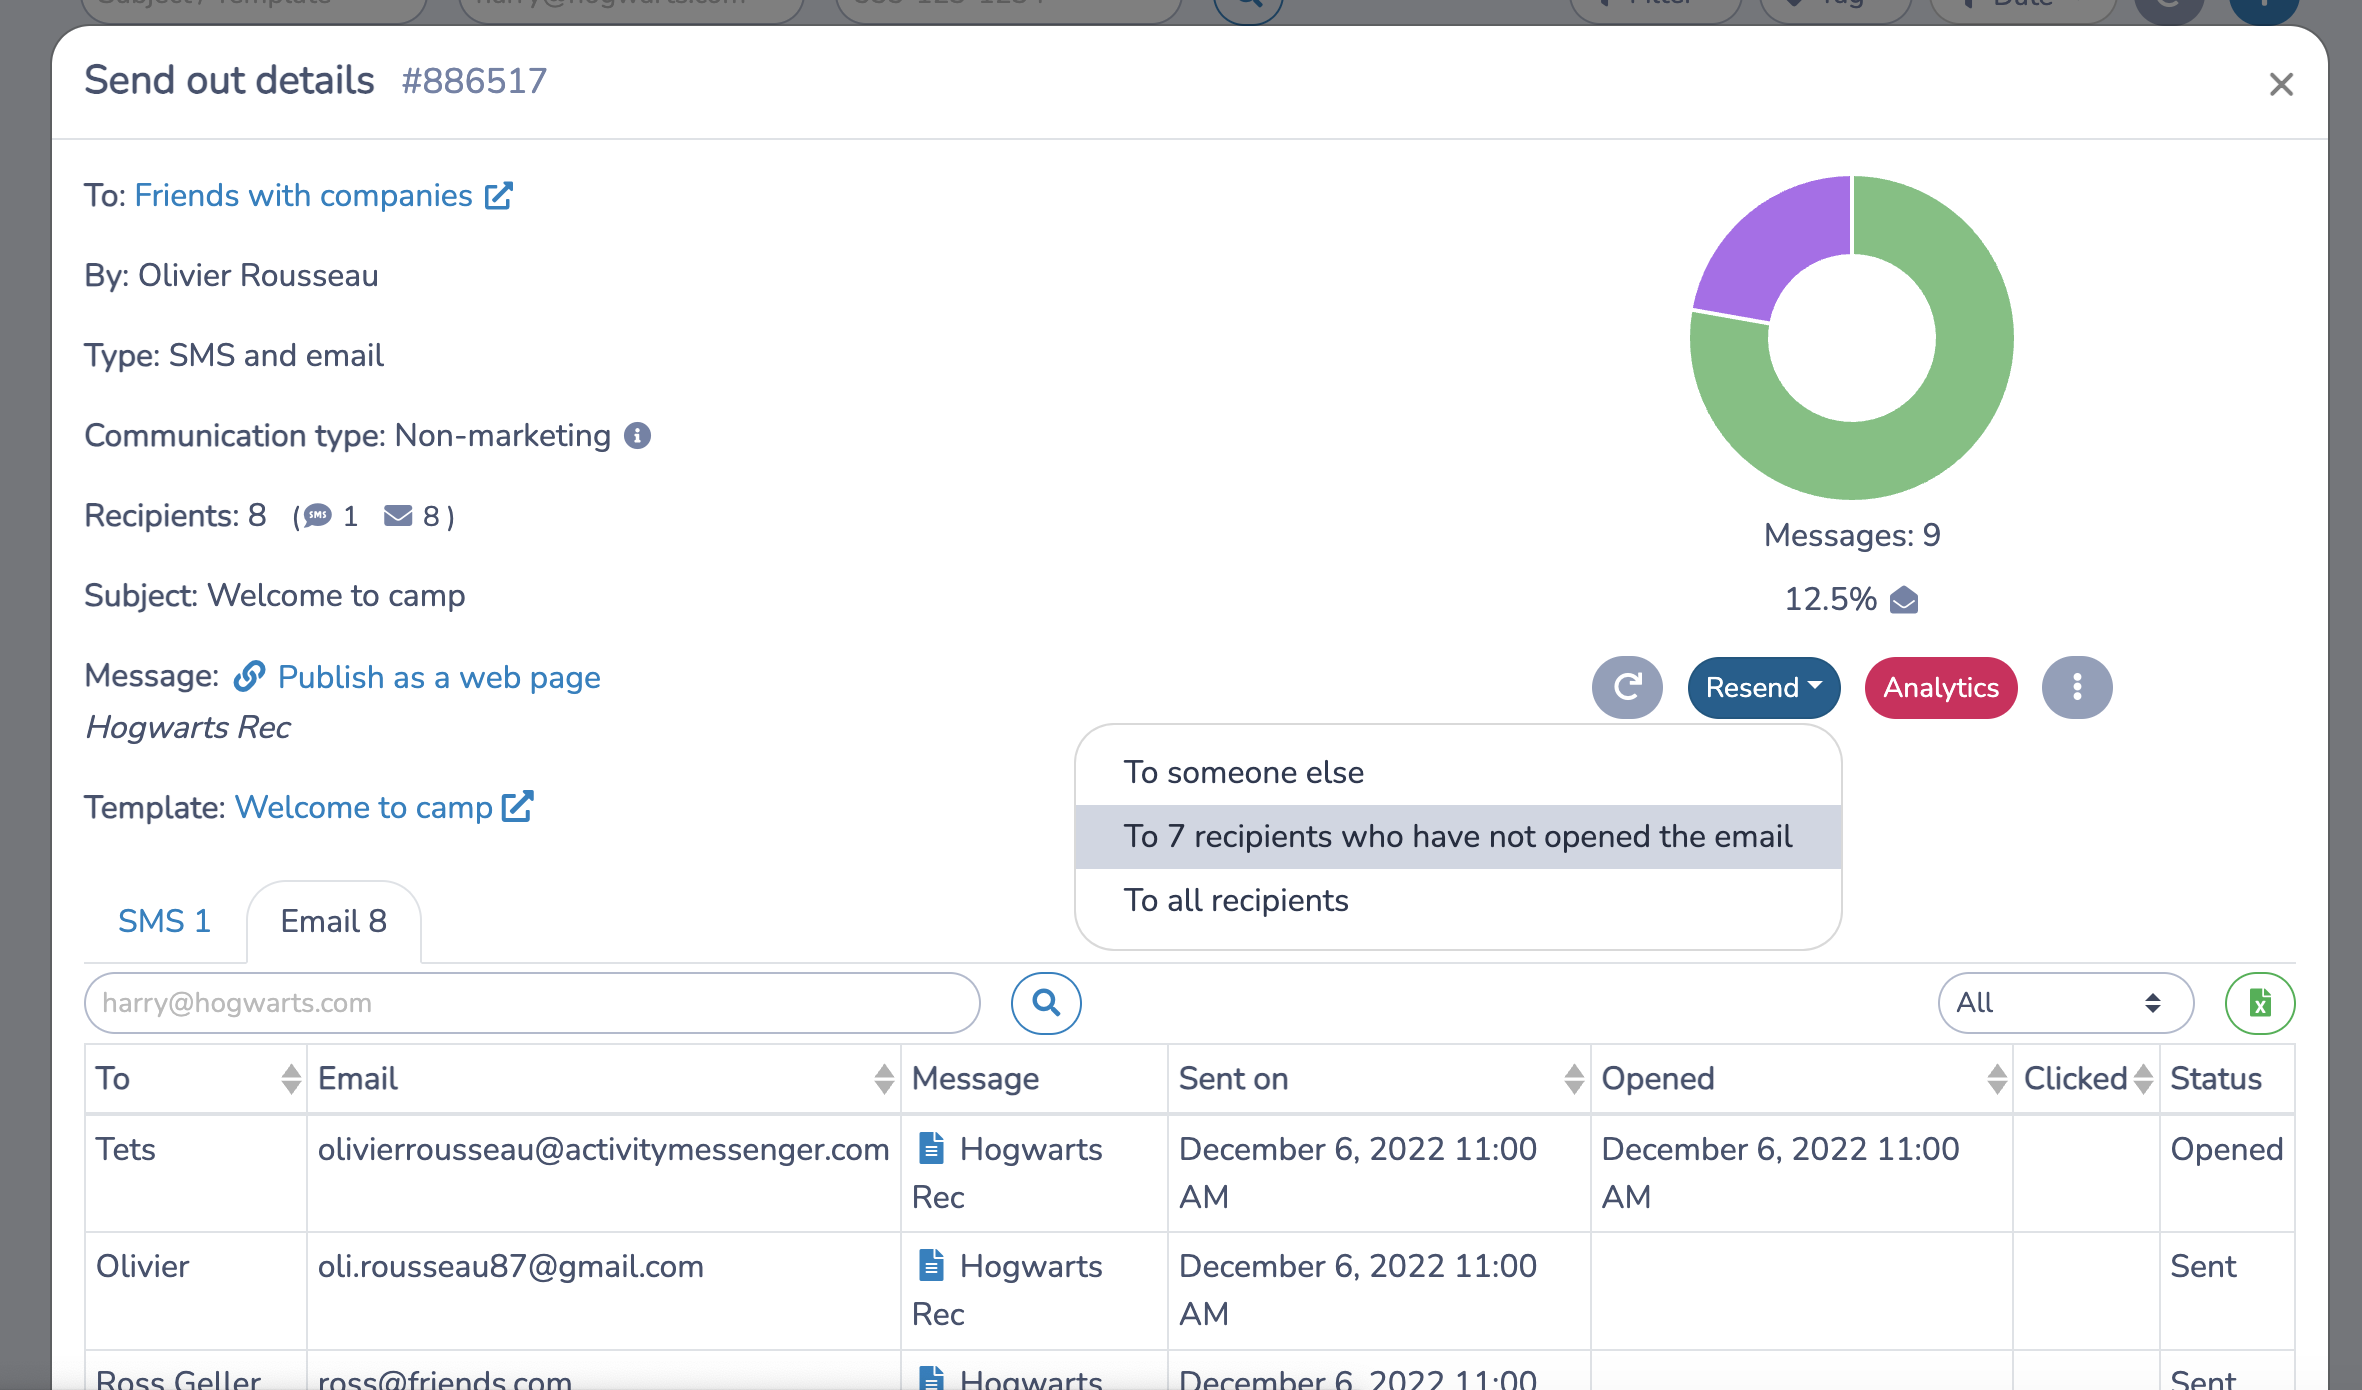Open Publish as a web page link

coord(439,677)
